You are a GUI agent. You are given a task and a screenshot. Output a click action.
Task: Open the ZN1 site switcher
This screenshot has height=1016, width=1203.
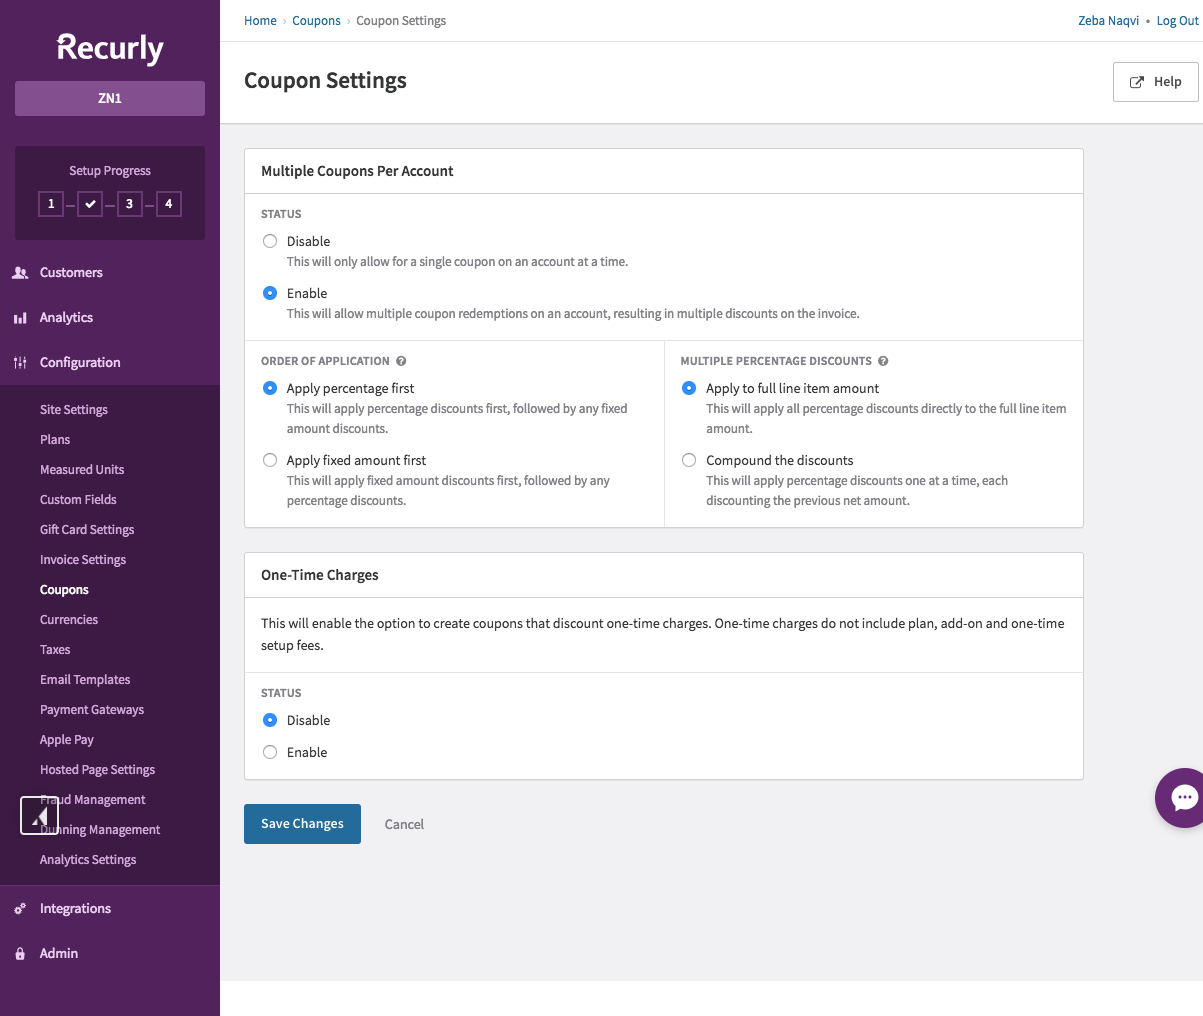click(110, 98)
